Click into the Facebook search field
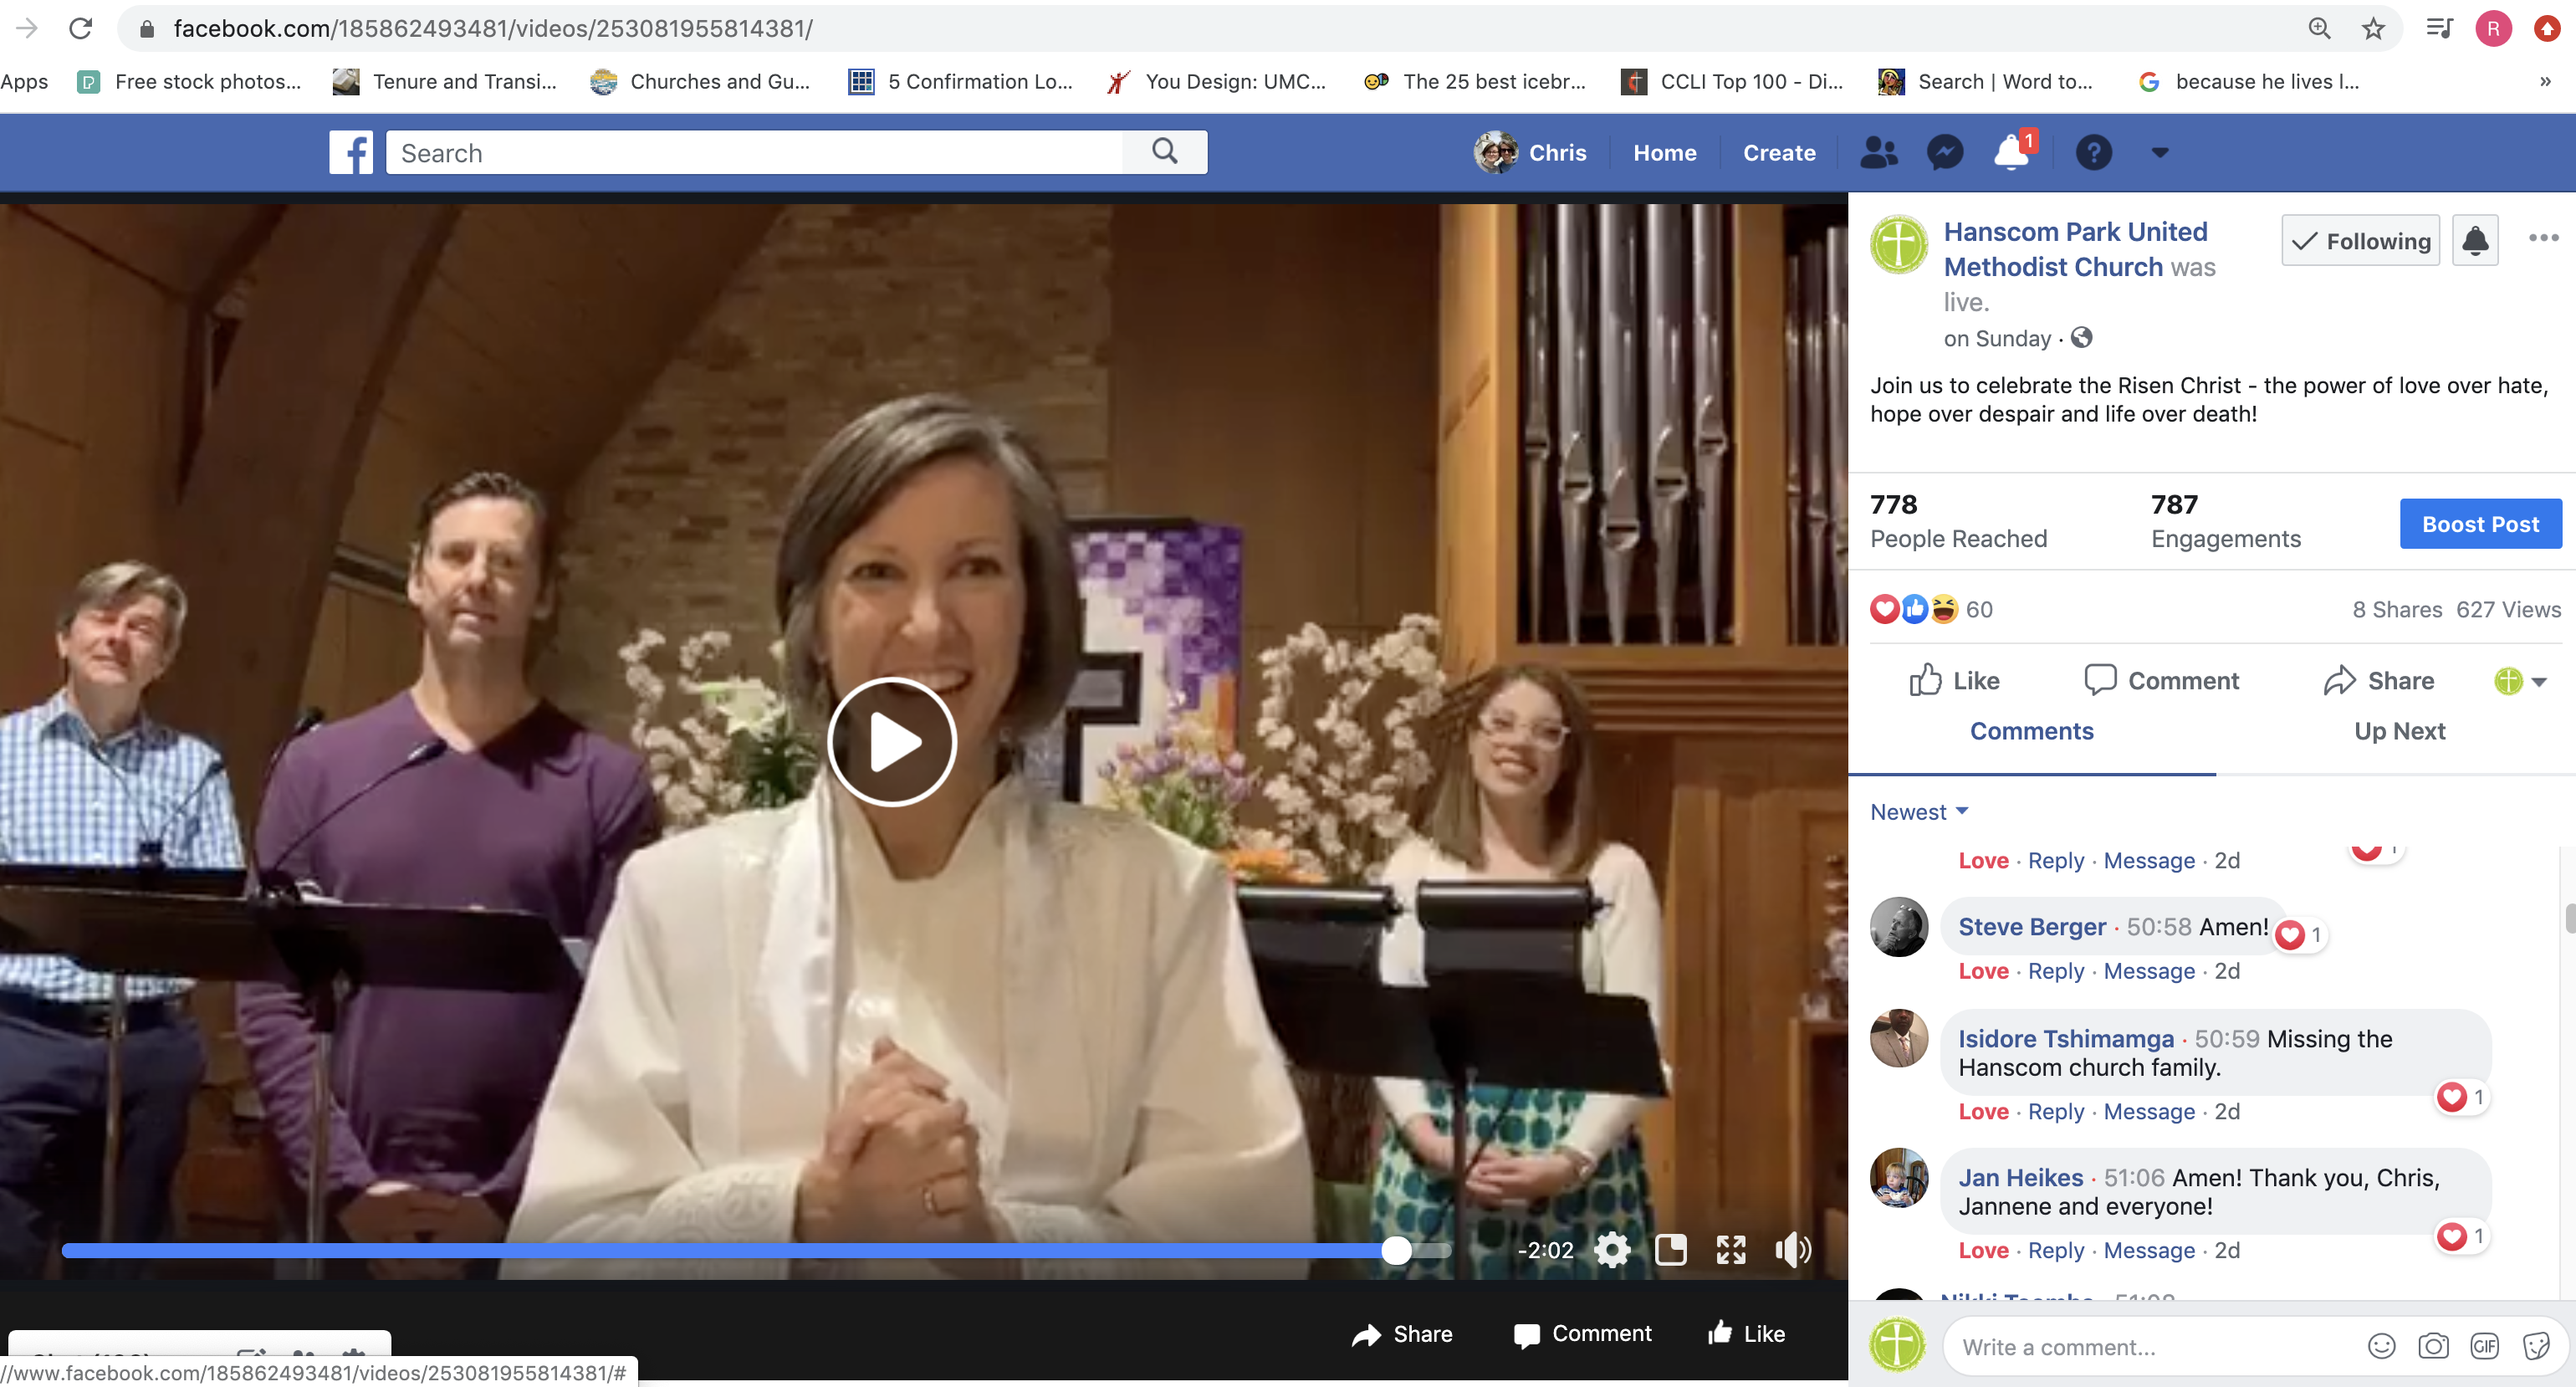This screenshot has height=1387, width=2576. pyautogui.click(x=755, y=153)
